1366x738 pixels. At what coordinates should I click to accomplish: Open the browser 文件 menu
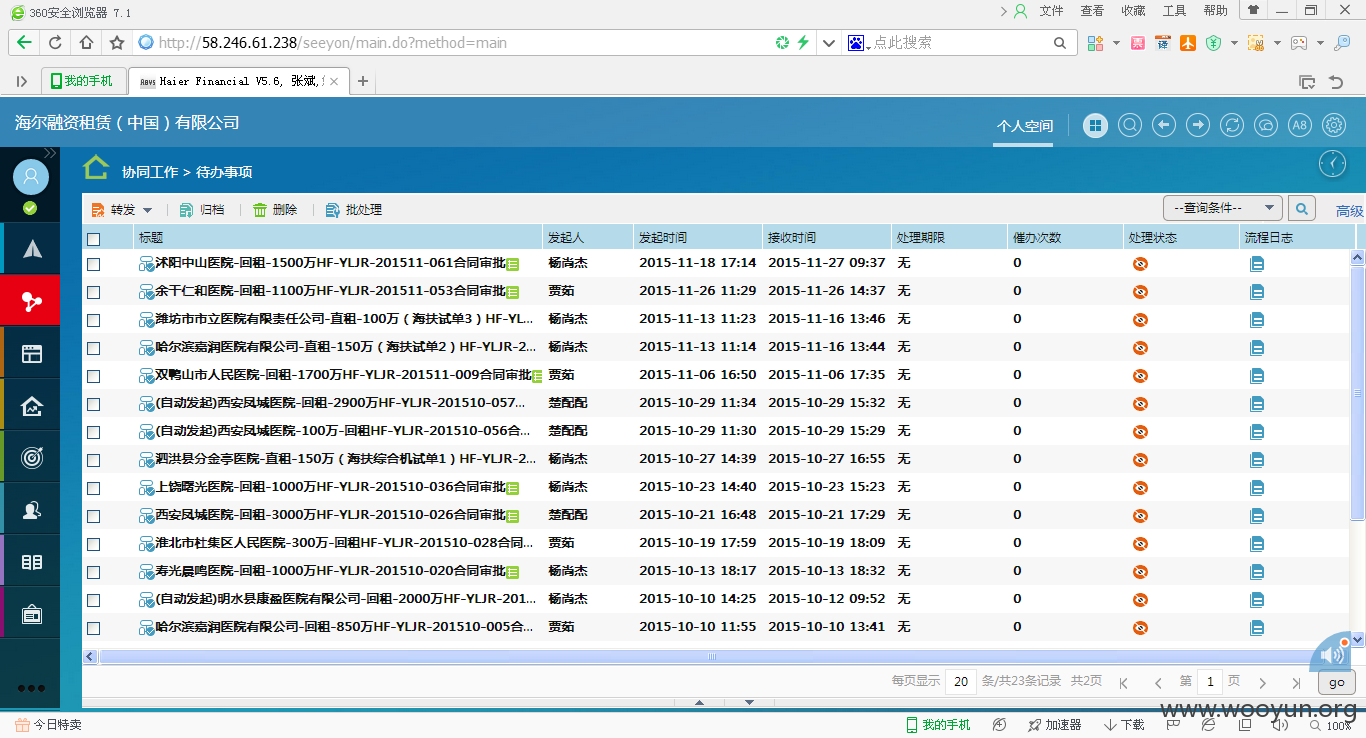click(x=1051, y=11)
